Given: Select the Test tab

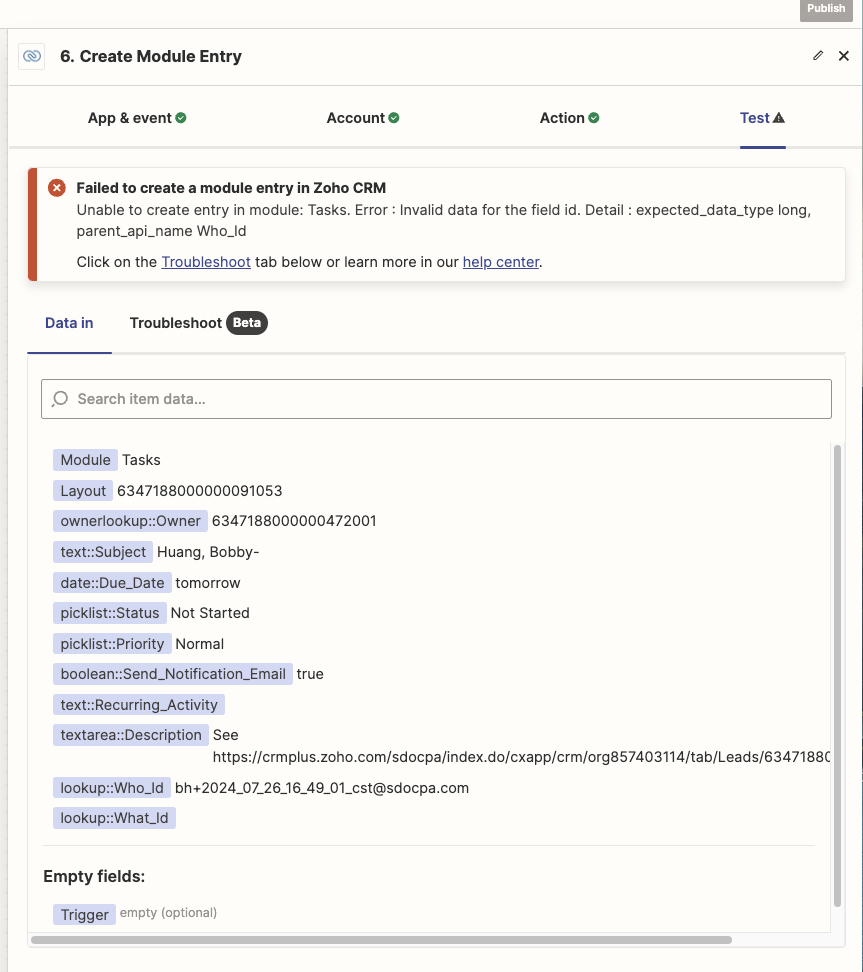Looking at the screenshot, I should pyautogui.click(x=762, y=118).
